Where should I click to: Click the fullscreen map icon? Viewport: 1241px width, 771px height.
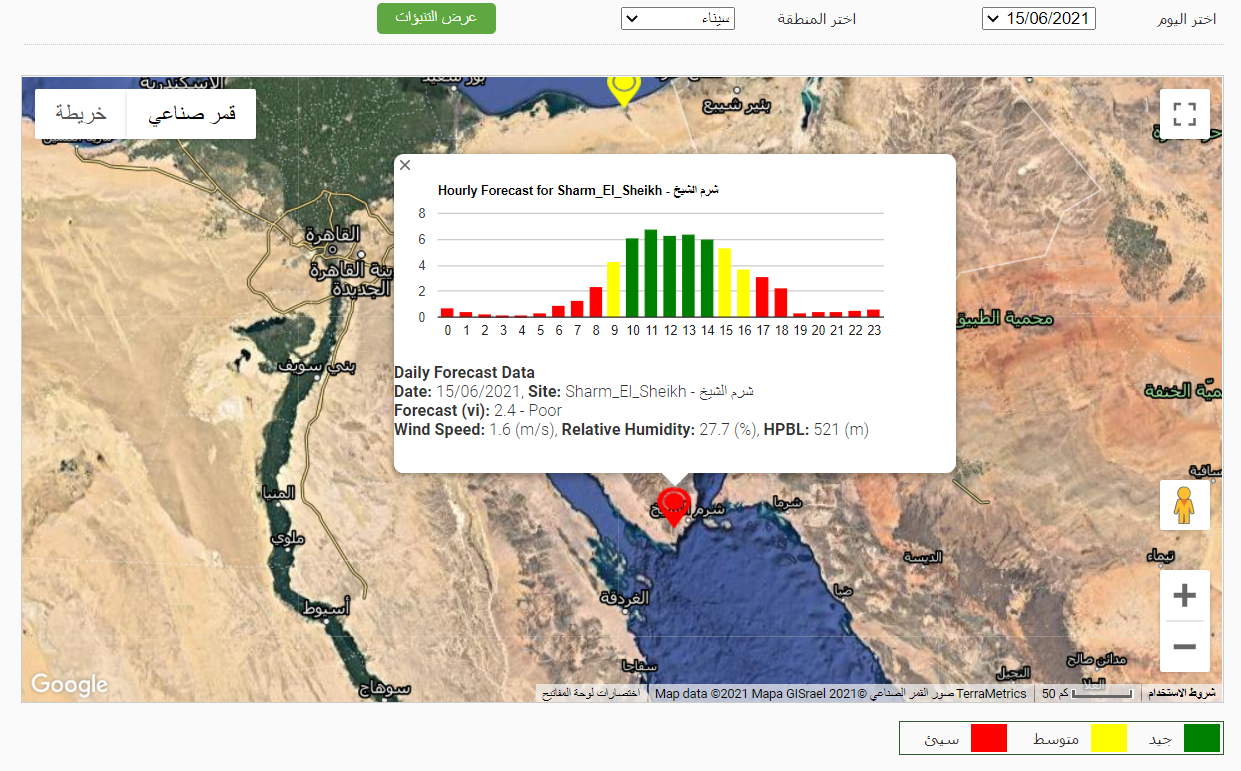[1184, 114]
